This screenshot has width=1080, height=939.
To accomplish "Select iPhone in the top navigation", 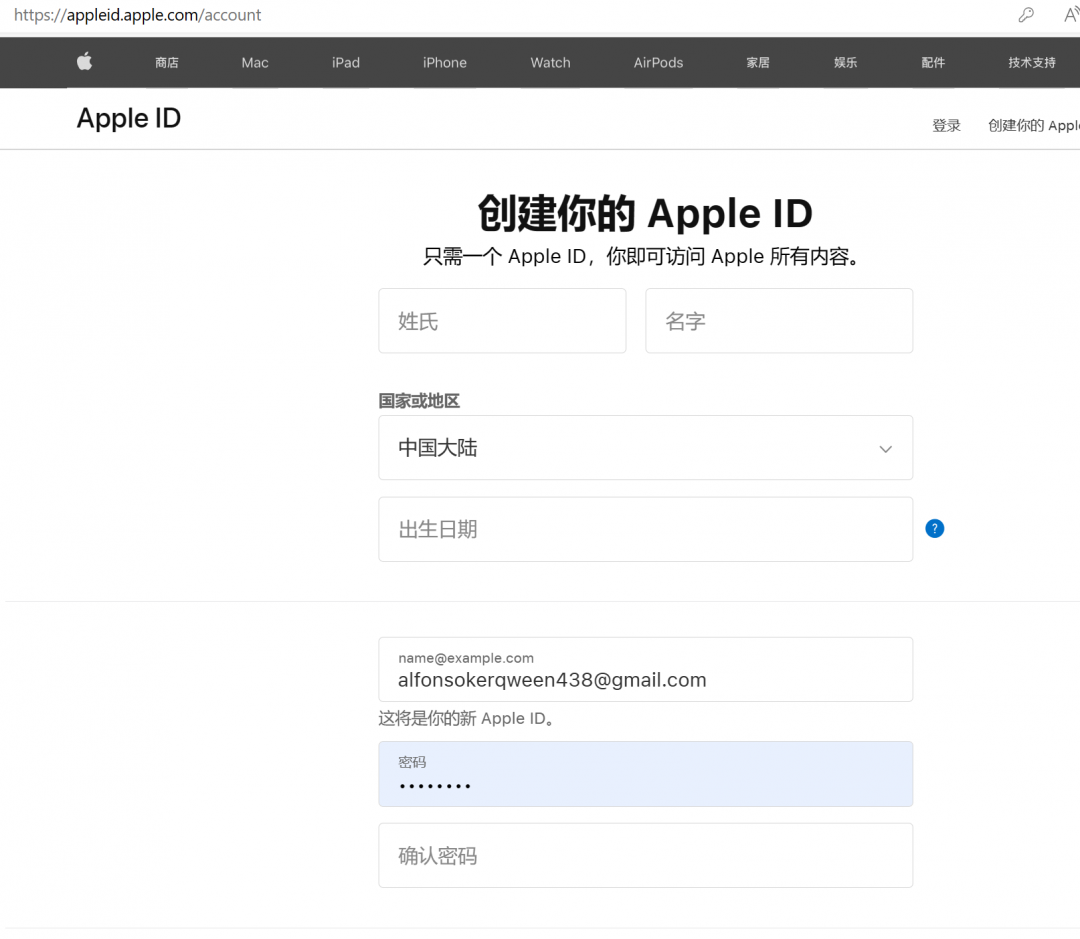I will pyautogui.click(x=444, y=62).
